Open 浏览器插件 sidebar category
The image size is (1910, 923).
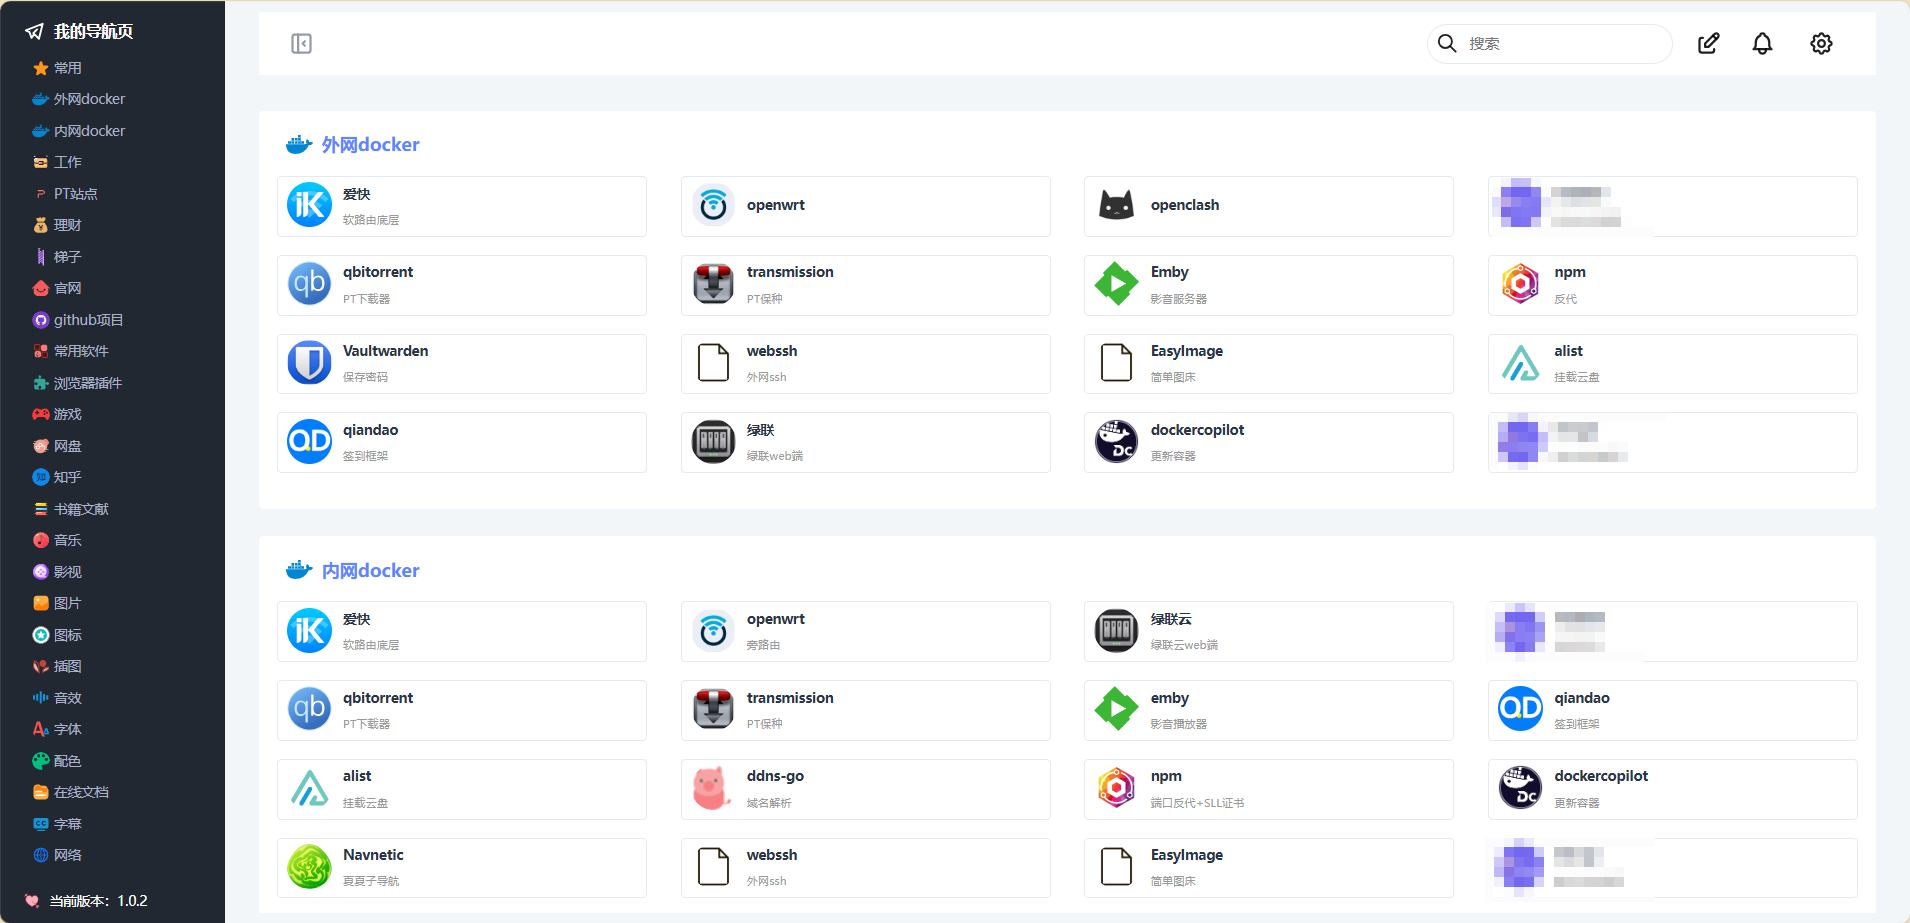[x=87, y=383]
